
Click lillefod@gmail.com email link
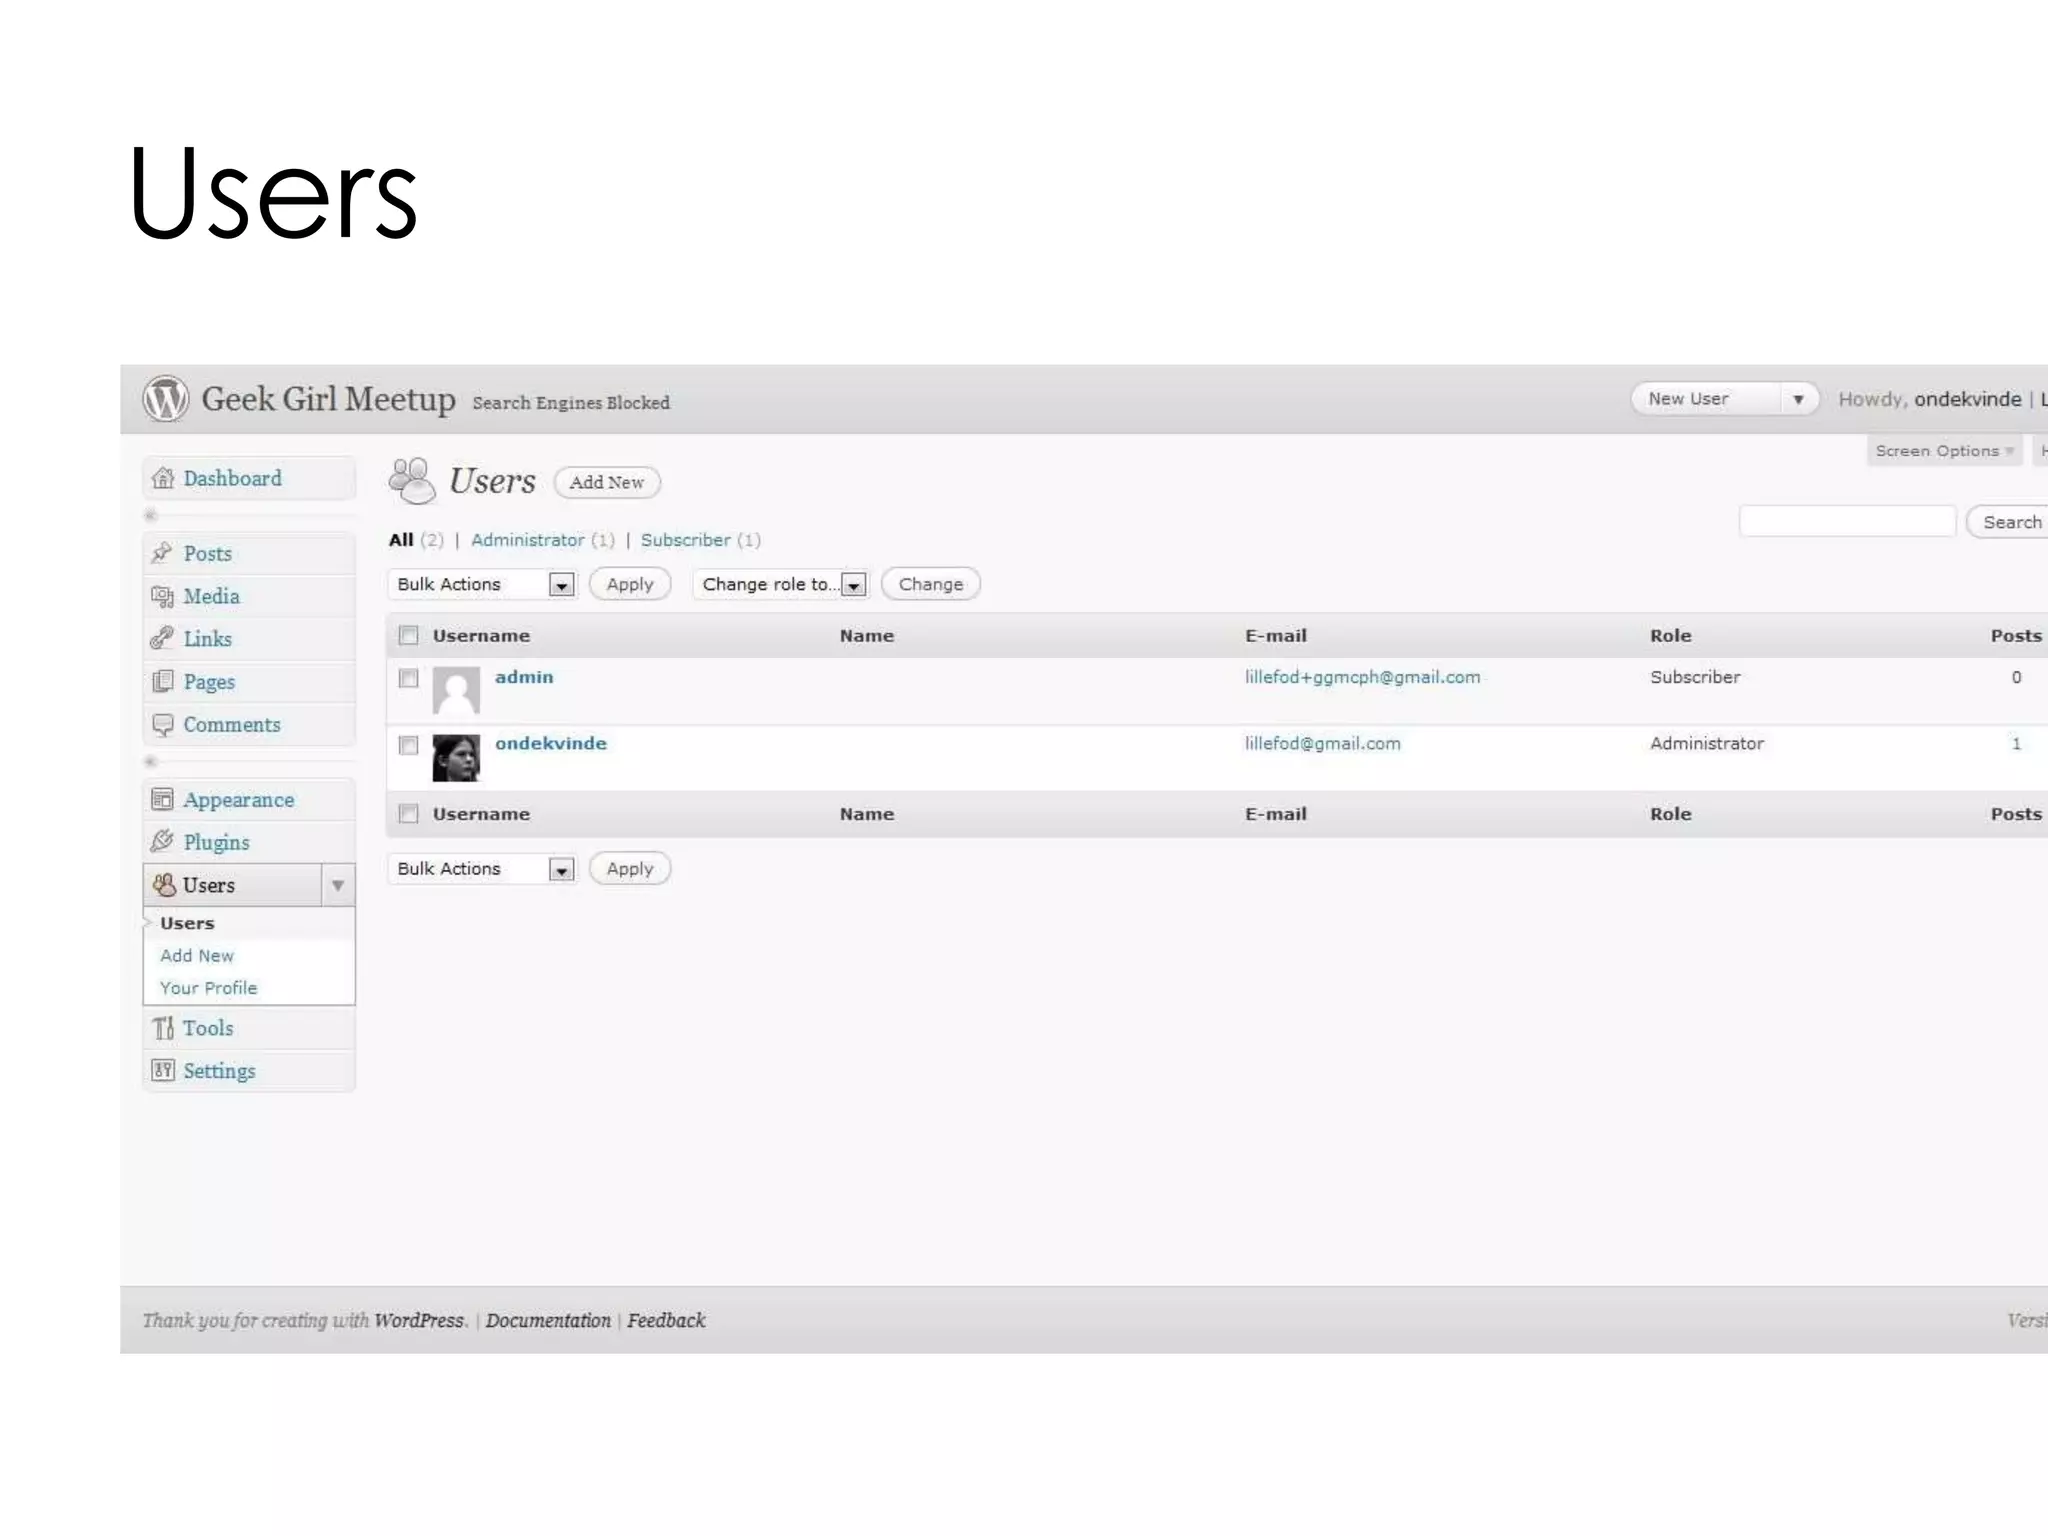[x=1322, y=743]
